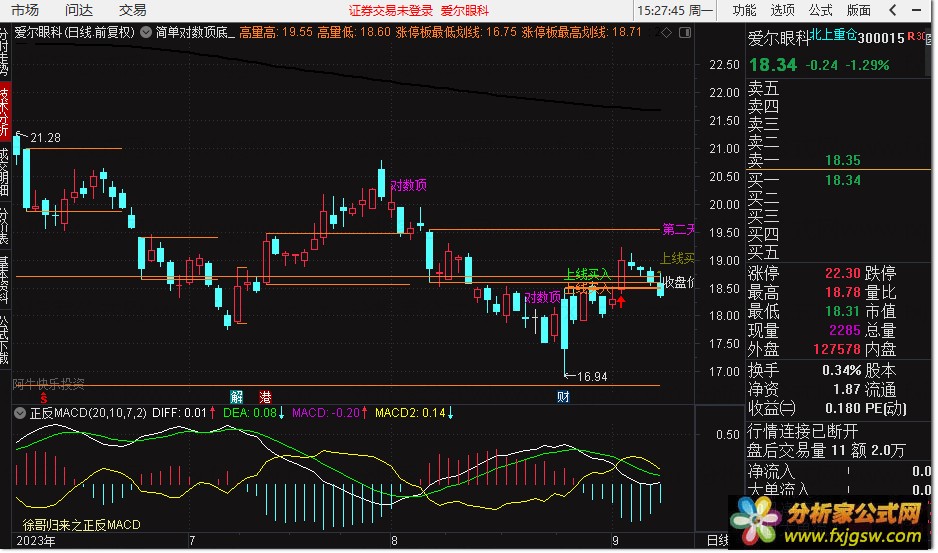Click the -1.29% change value
This screenshot has width=938, height=553.
coord(867,65)
